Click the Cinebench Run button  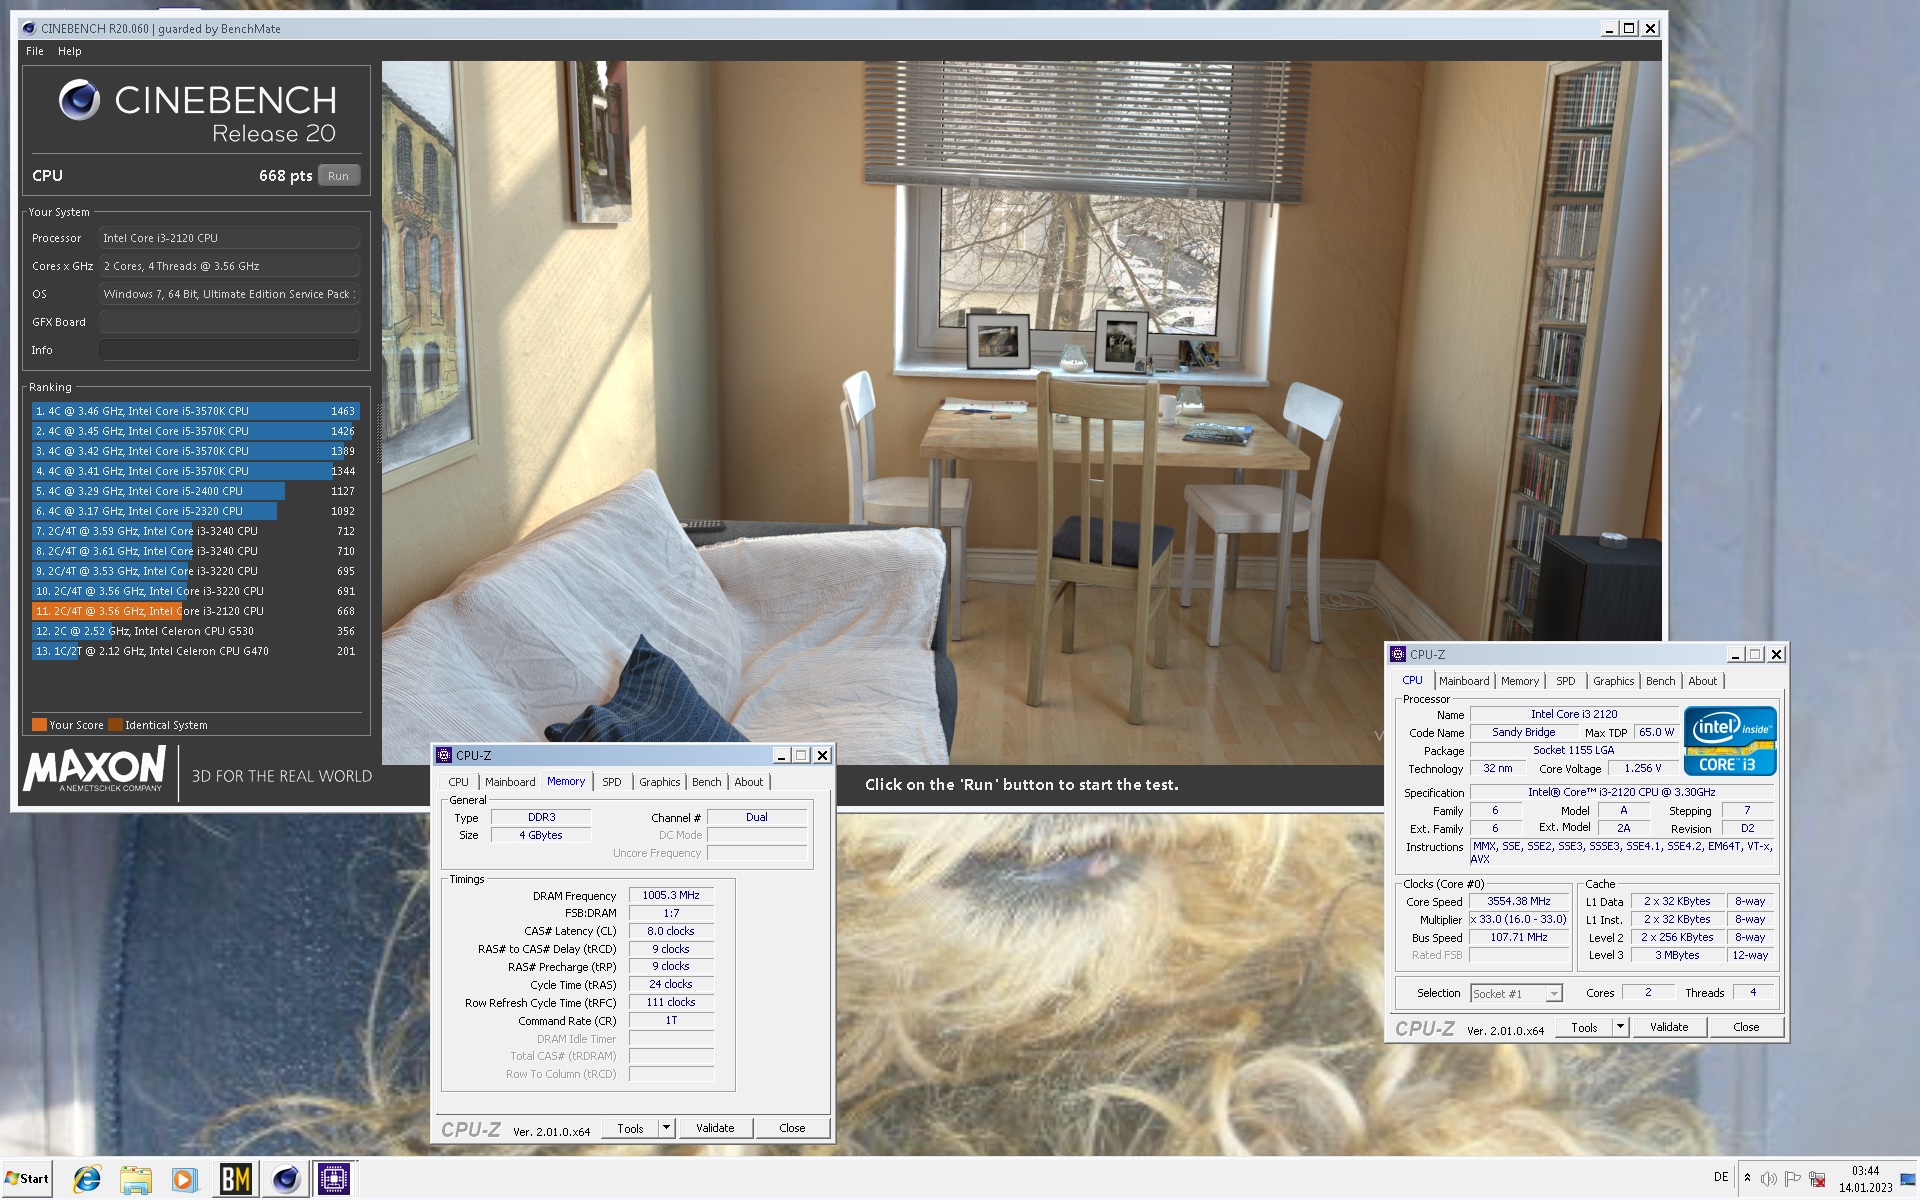338,176
